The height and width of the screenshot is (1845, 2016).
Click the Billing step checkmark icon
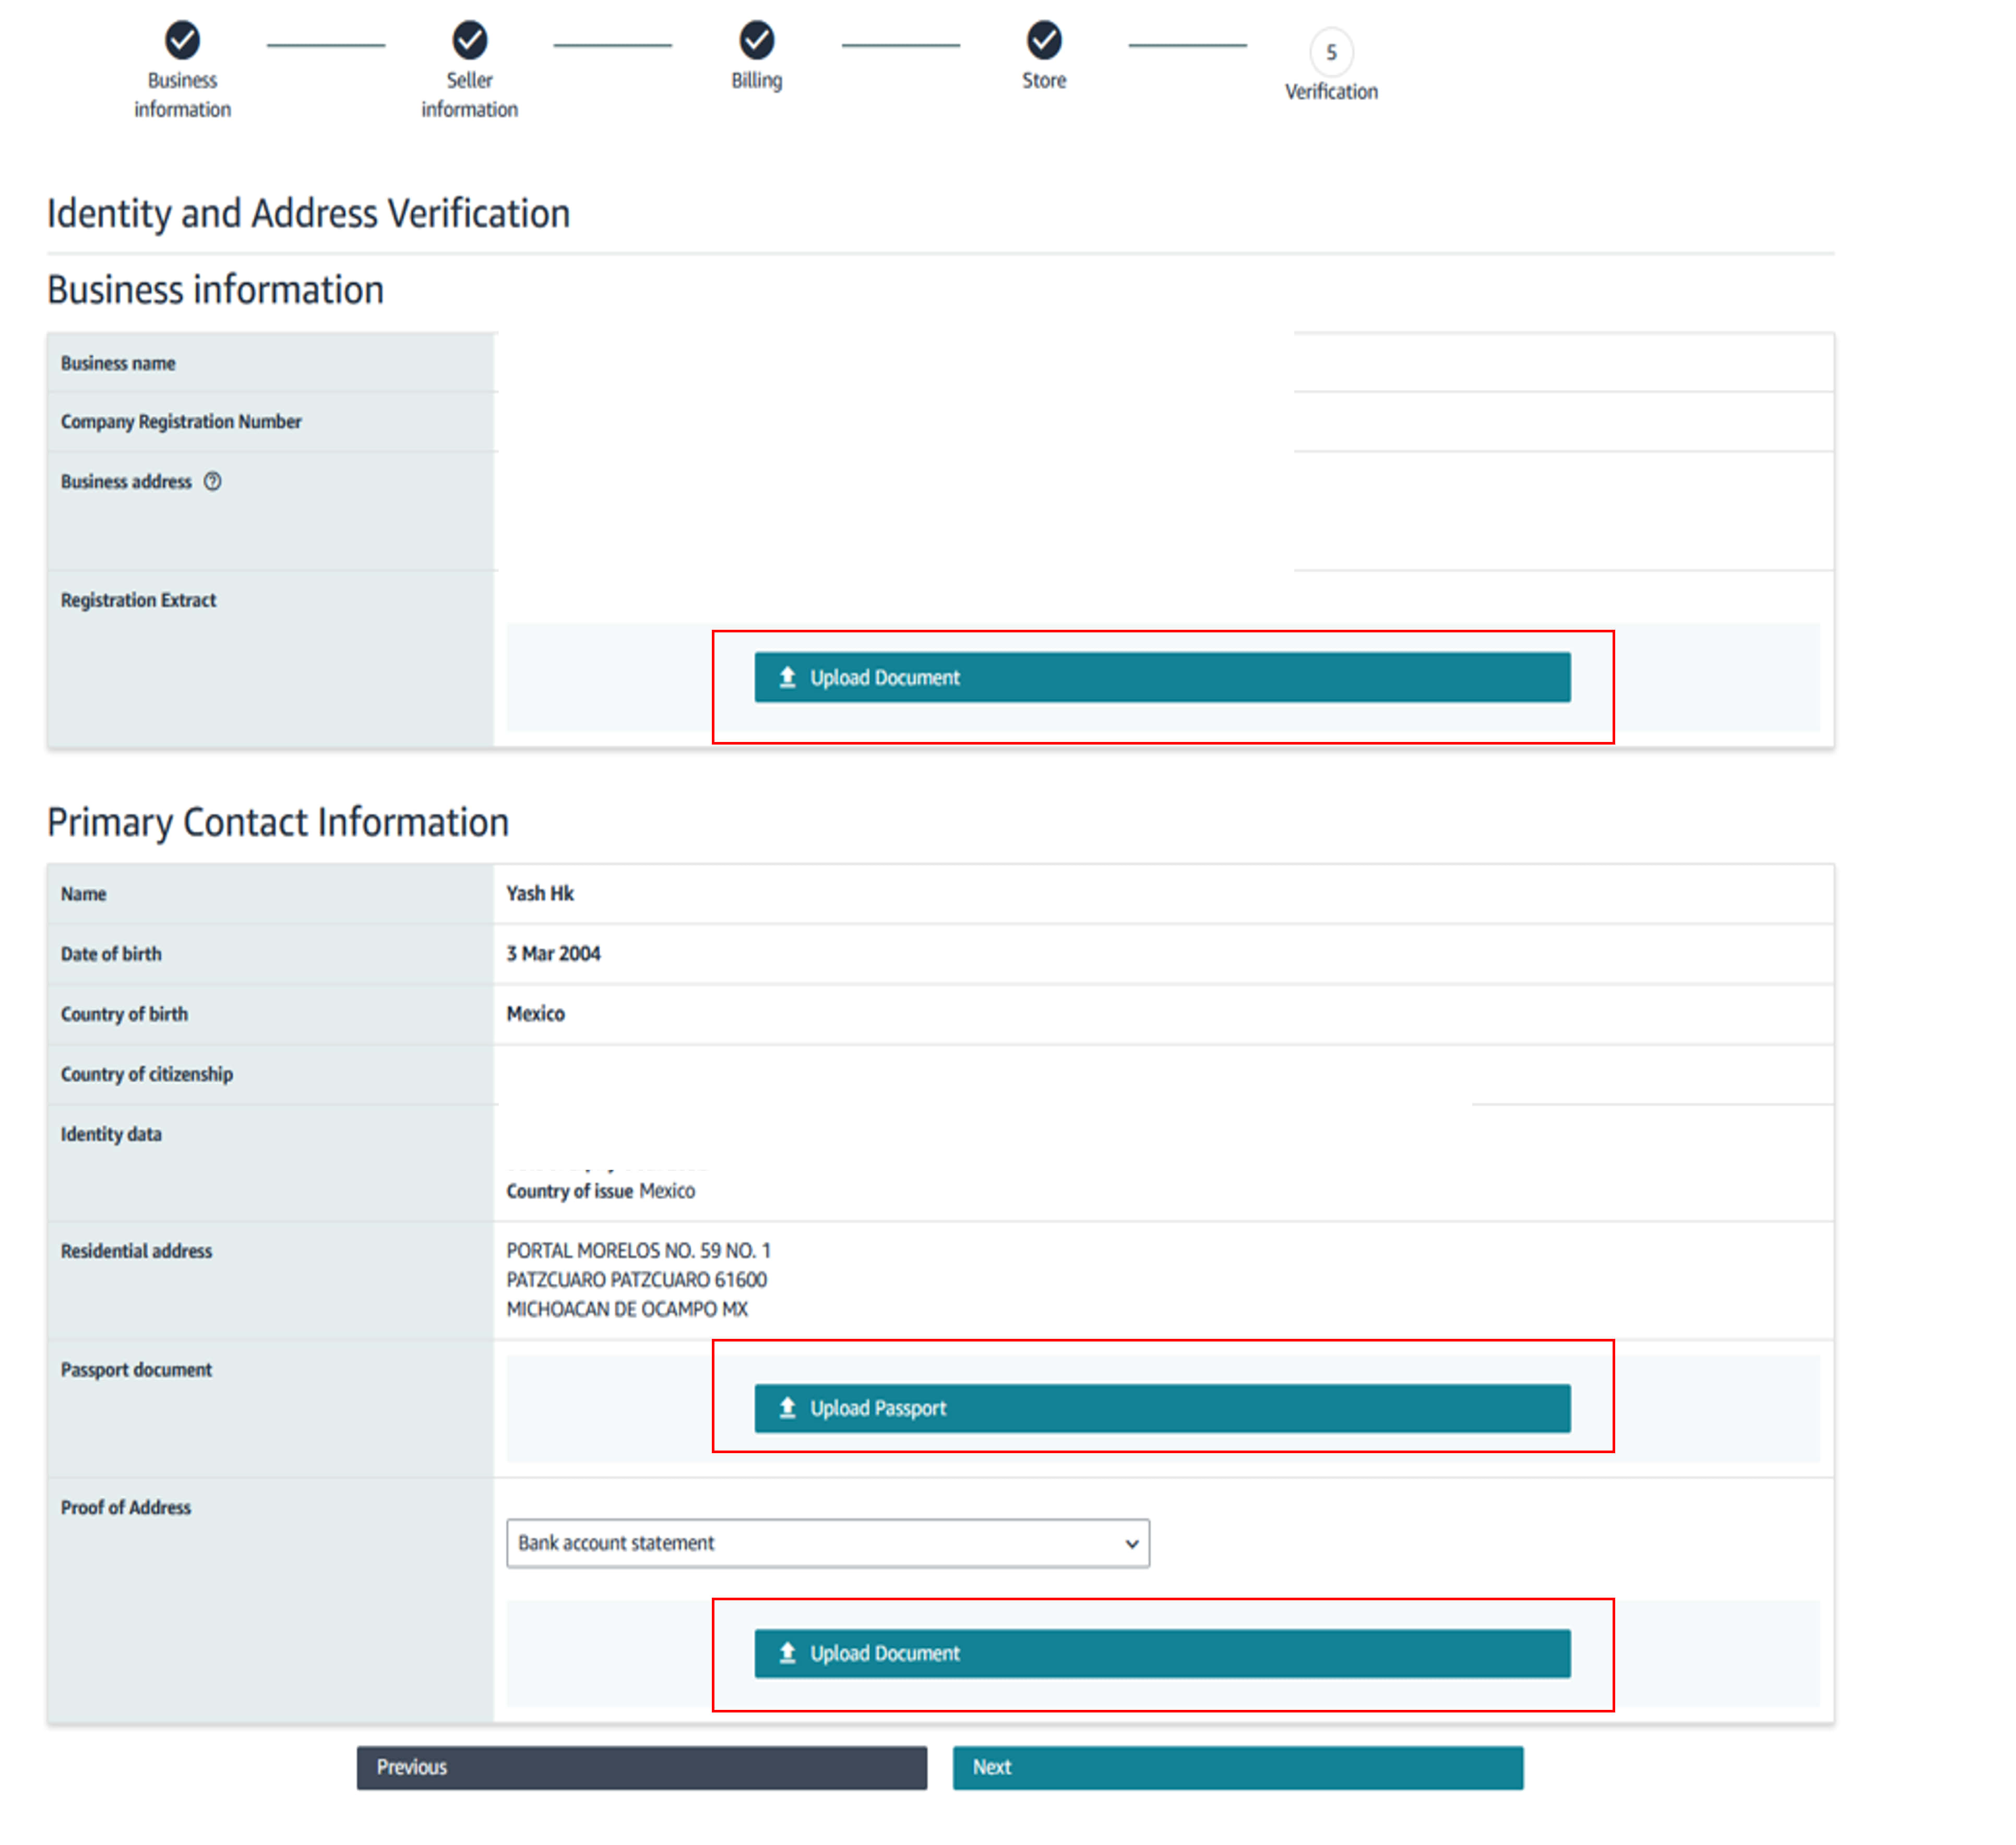756,41
